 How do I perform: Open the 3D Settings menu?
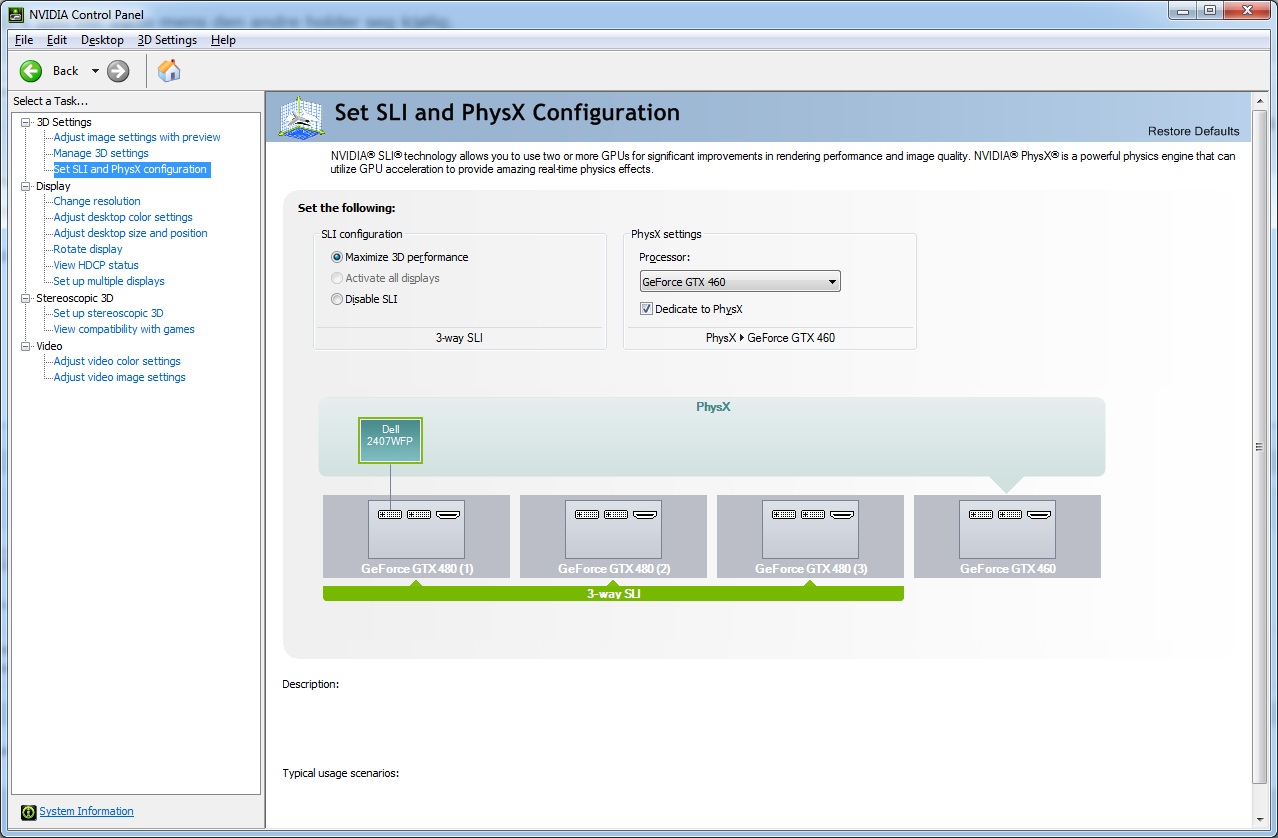point(167,40)
